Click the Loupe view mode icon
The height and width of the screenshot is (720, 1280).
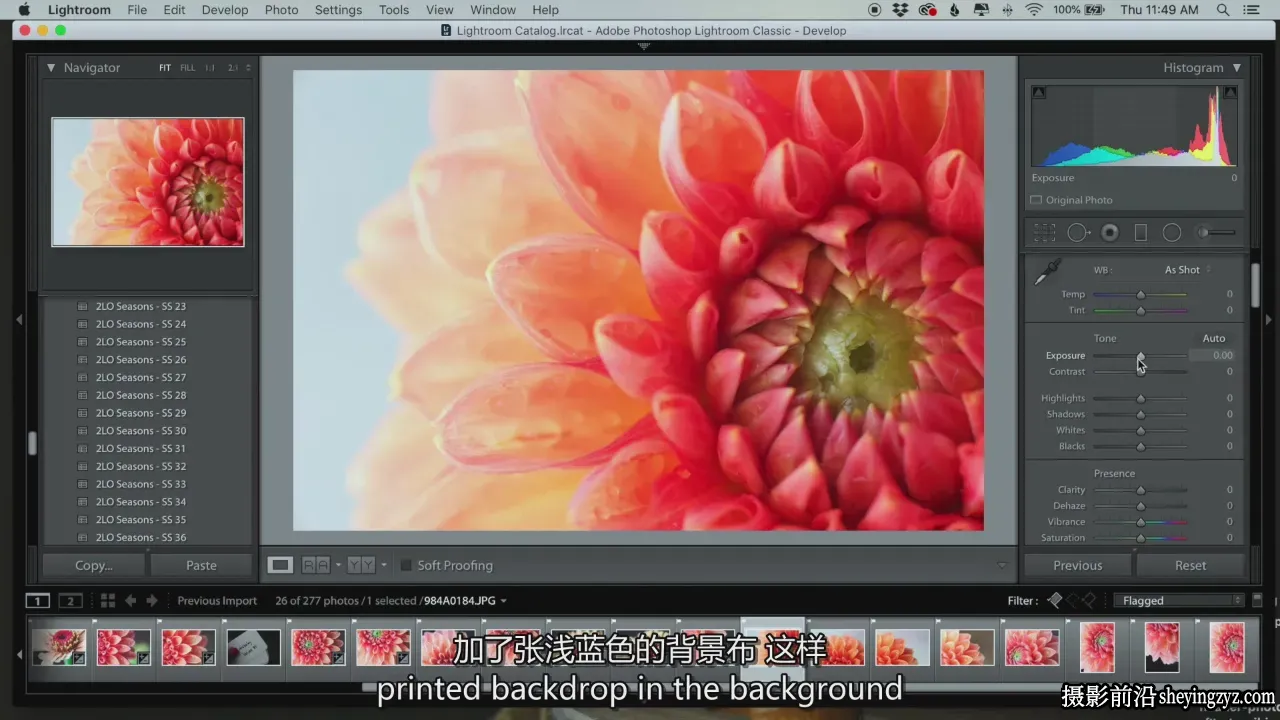tap(280, 565)
